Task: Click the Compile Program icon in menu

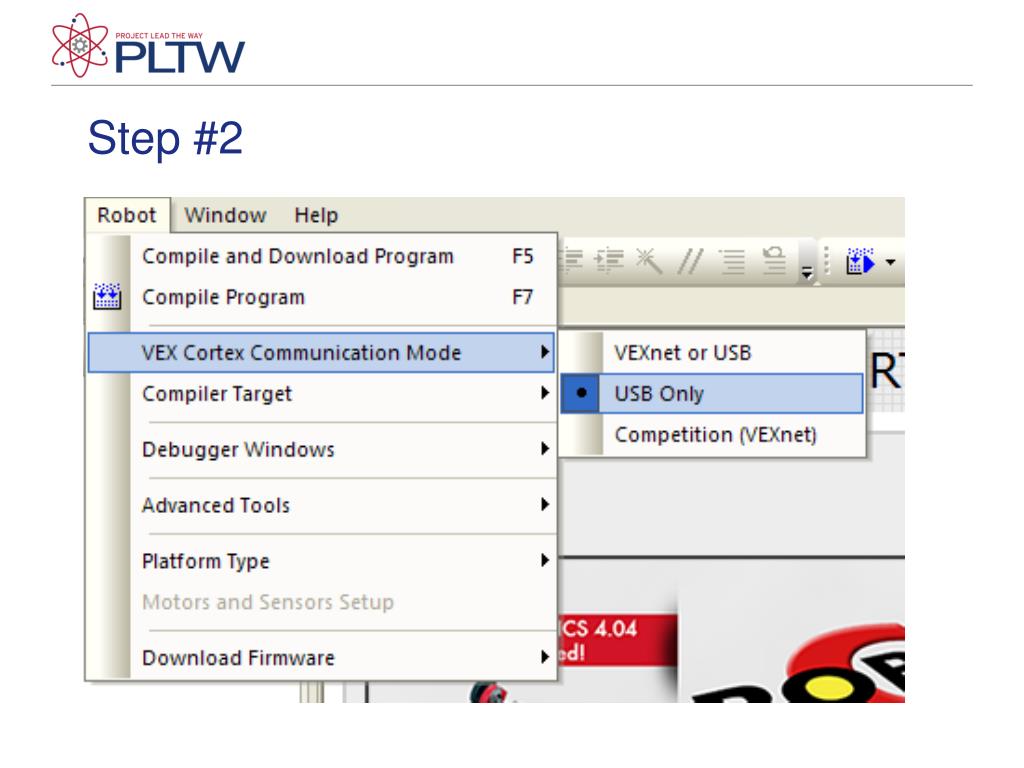Action: point(107,296)
